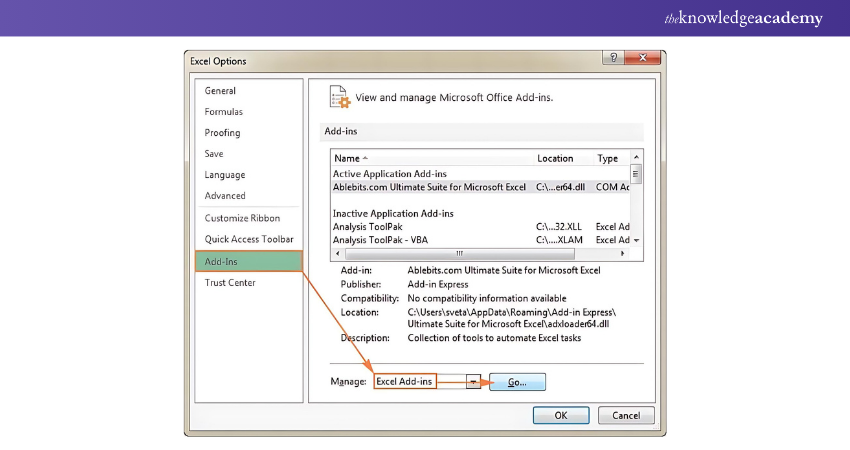This screenshot has width=850, height=450.
Task: Click the Active Application Add-ins group heading
Action: [x=390, y=173]
